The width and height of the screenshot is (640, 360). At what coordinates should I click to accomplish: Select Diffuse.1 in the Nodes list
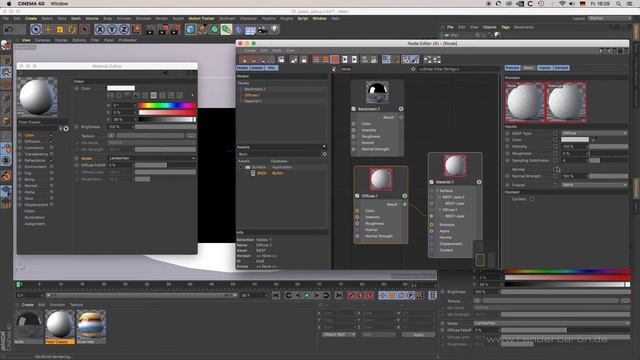tap(252, 95)
